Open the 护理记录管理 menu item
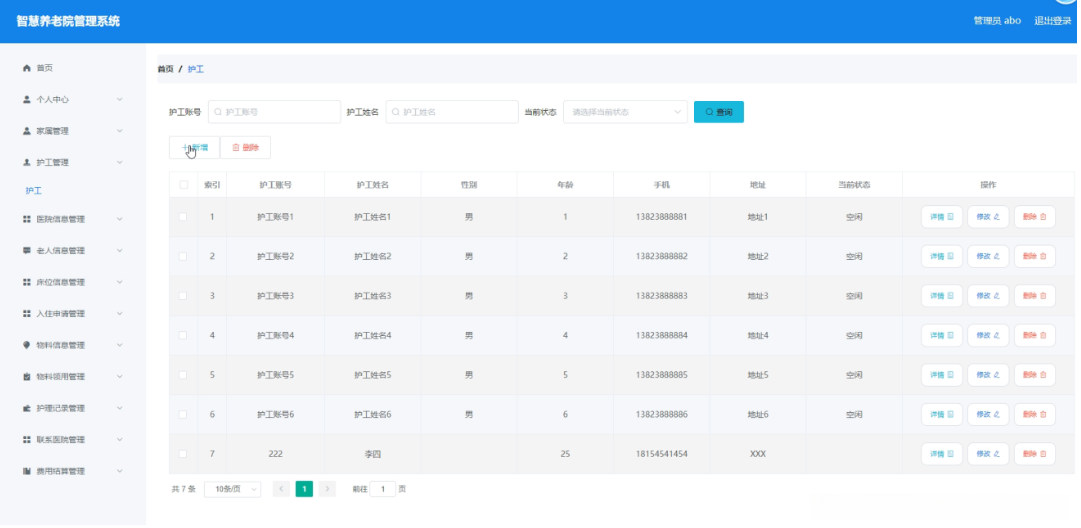Image resolution: width=1081 pixels, height=528 pixels. [x=72, y=408]
